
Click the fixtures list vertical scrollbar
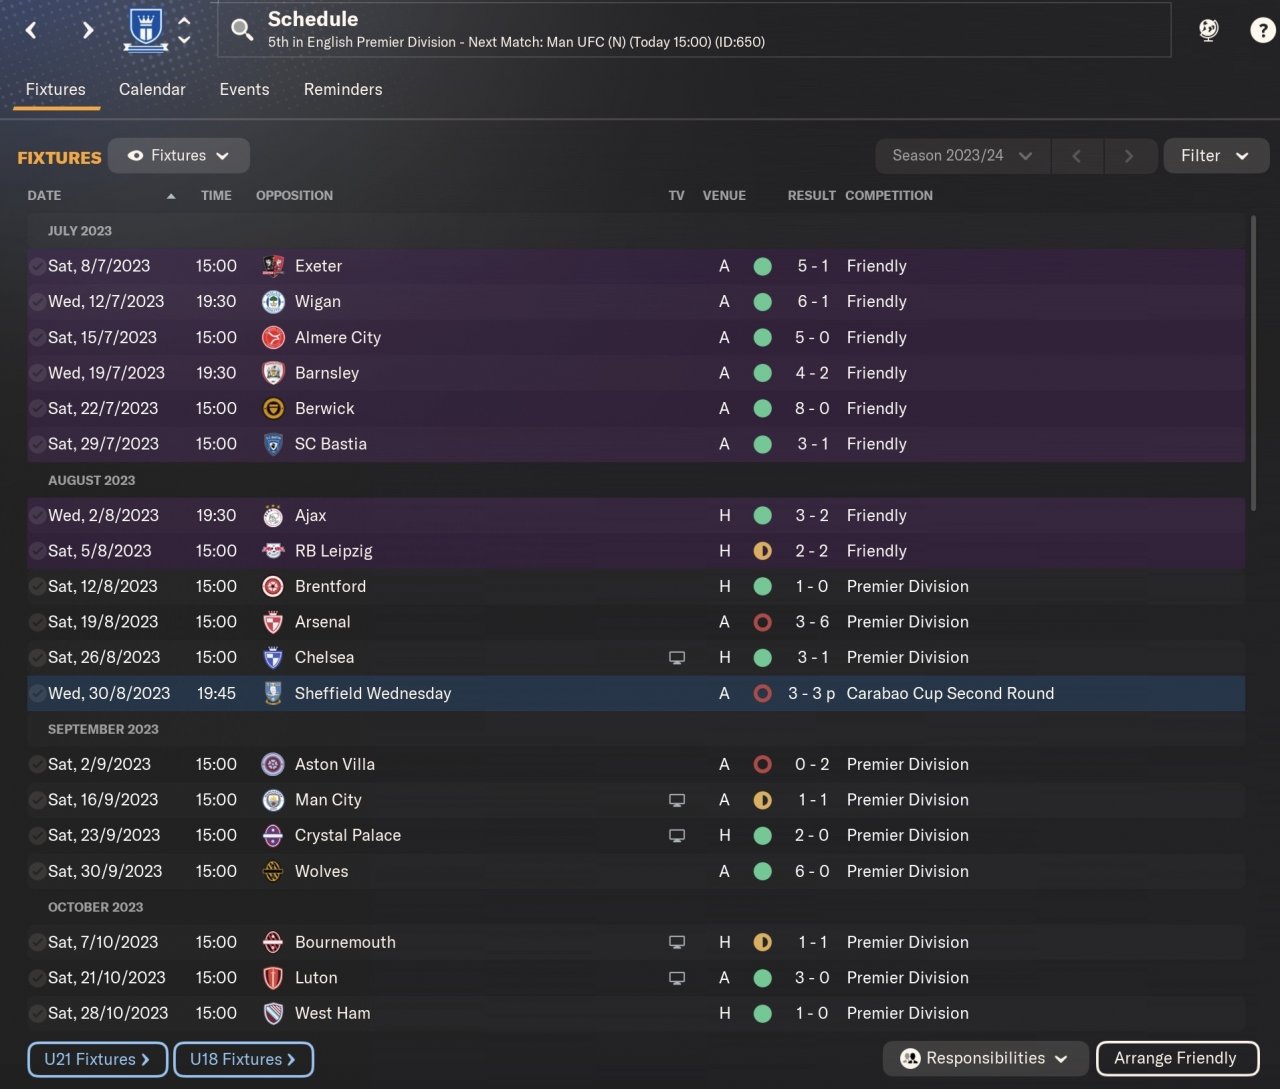click(x=1253, y=360)
